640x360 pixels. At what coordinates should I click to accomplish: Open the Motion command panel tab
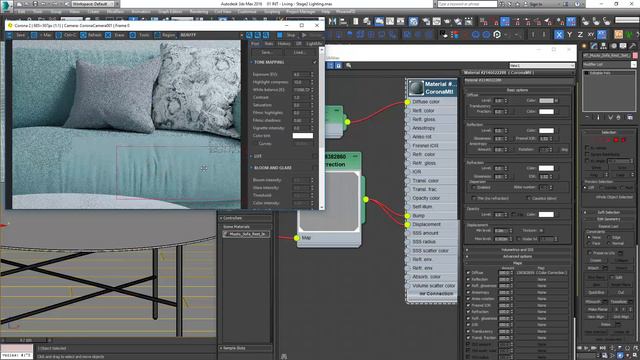pyautogui.click(x=614, y=46)
